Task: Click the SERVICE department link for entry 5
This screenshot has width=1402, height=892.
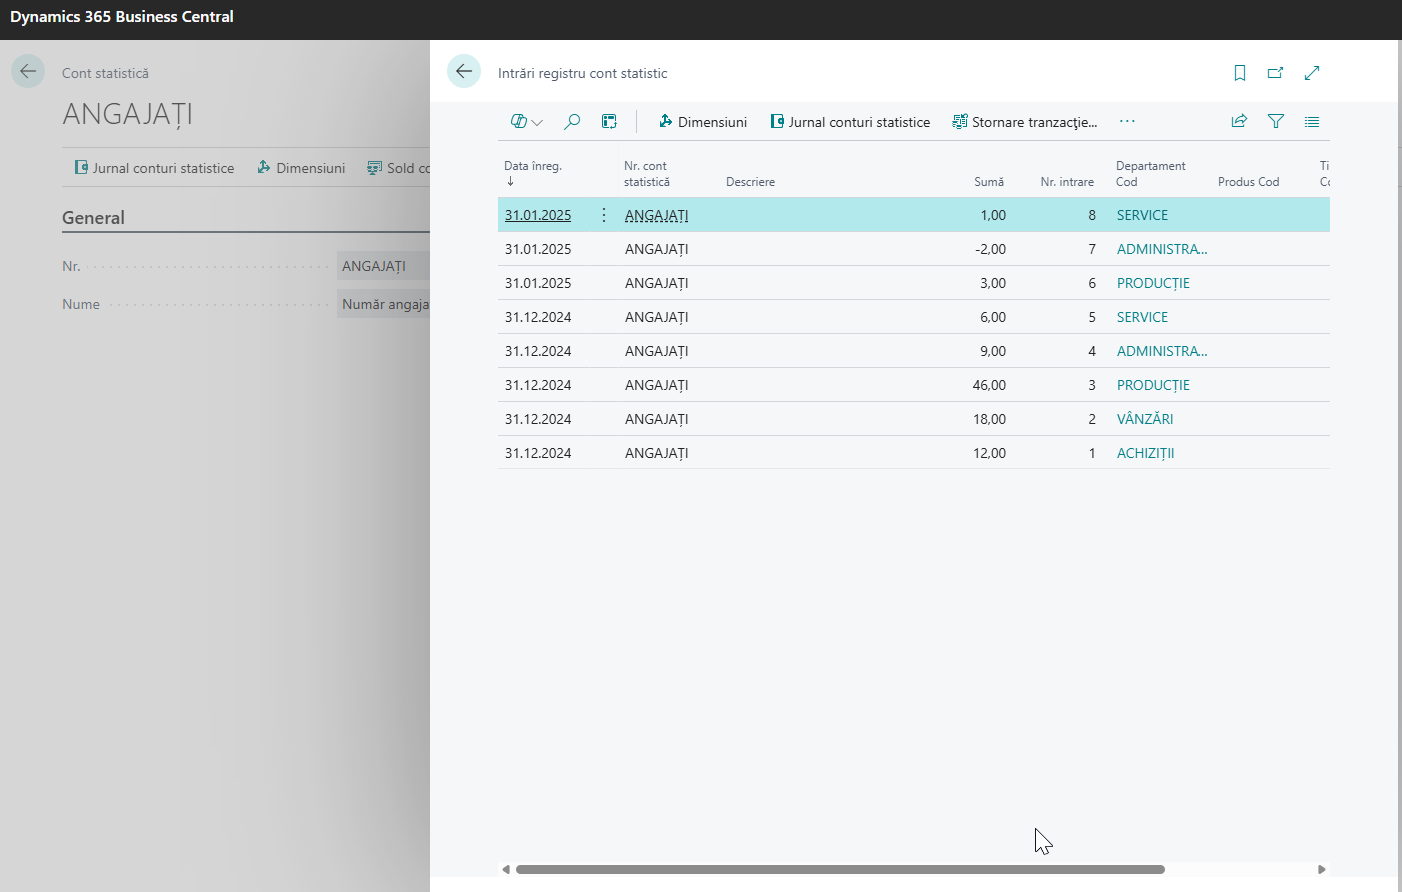Action: (1142, 317)
